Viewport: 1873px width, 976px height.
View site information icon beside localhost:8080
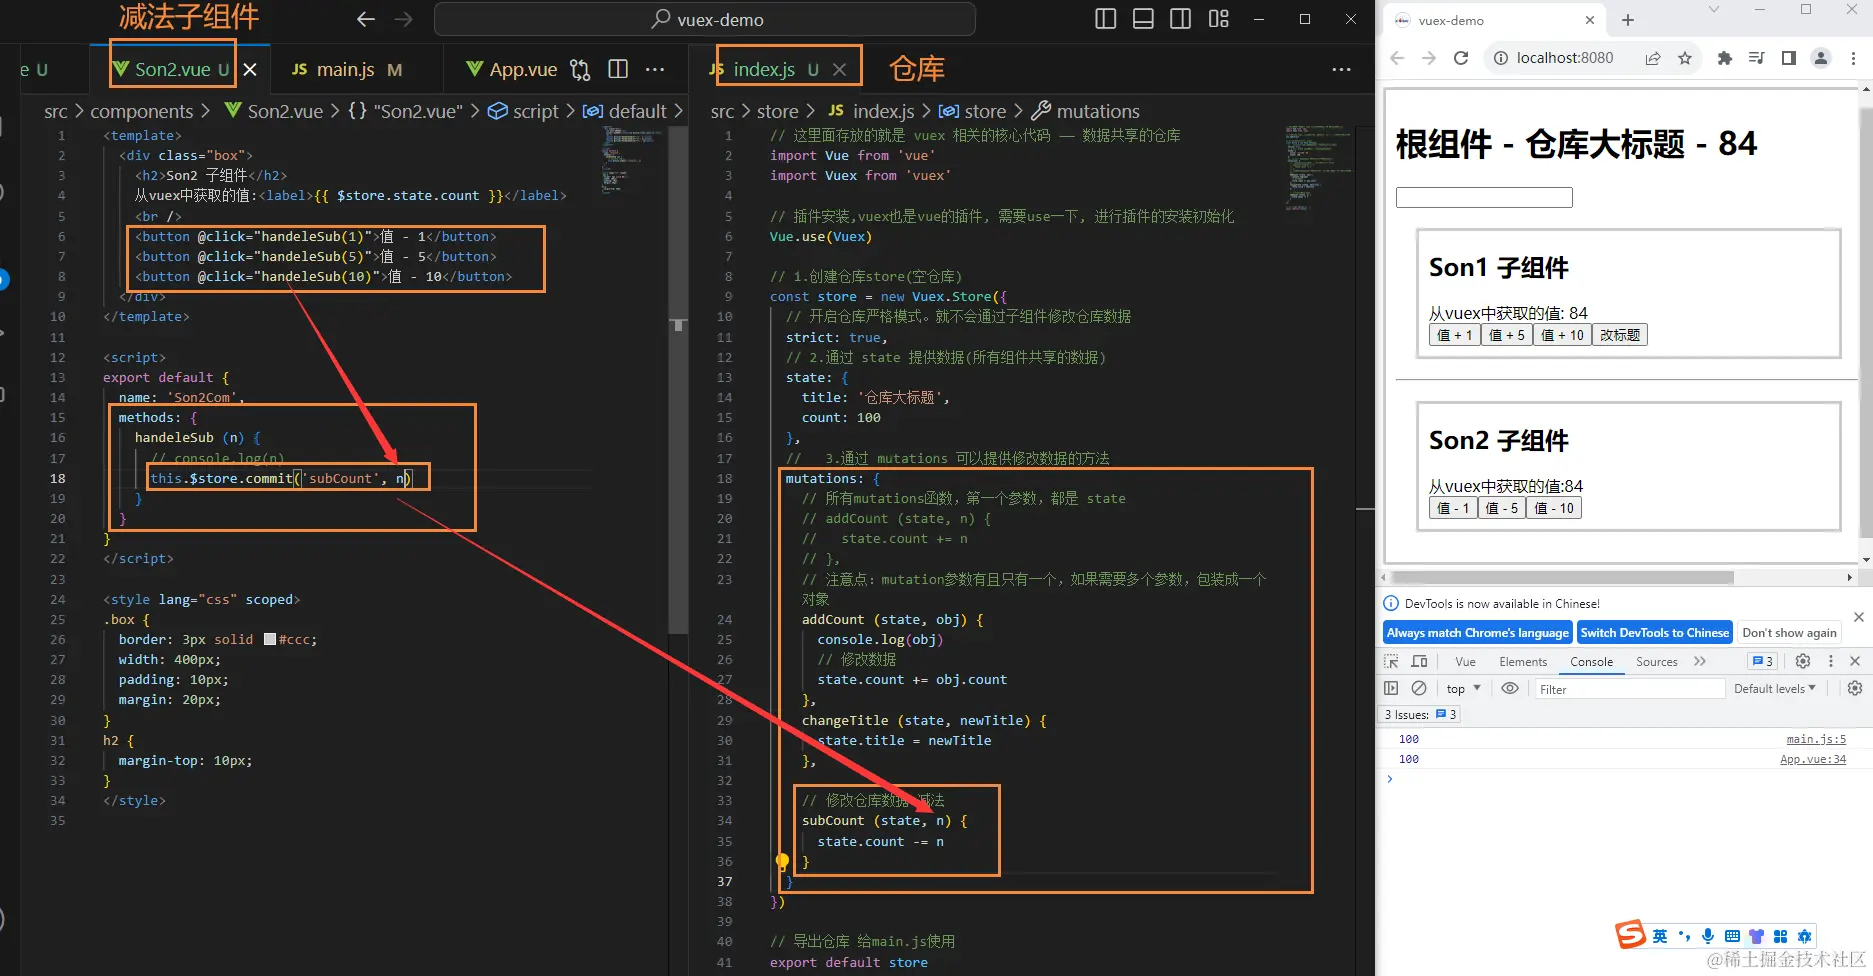[x=1501, y=58]
